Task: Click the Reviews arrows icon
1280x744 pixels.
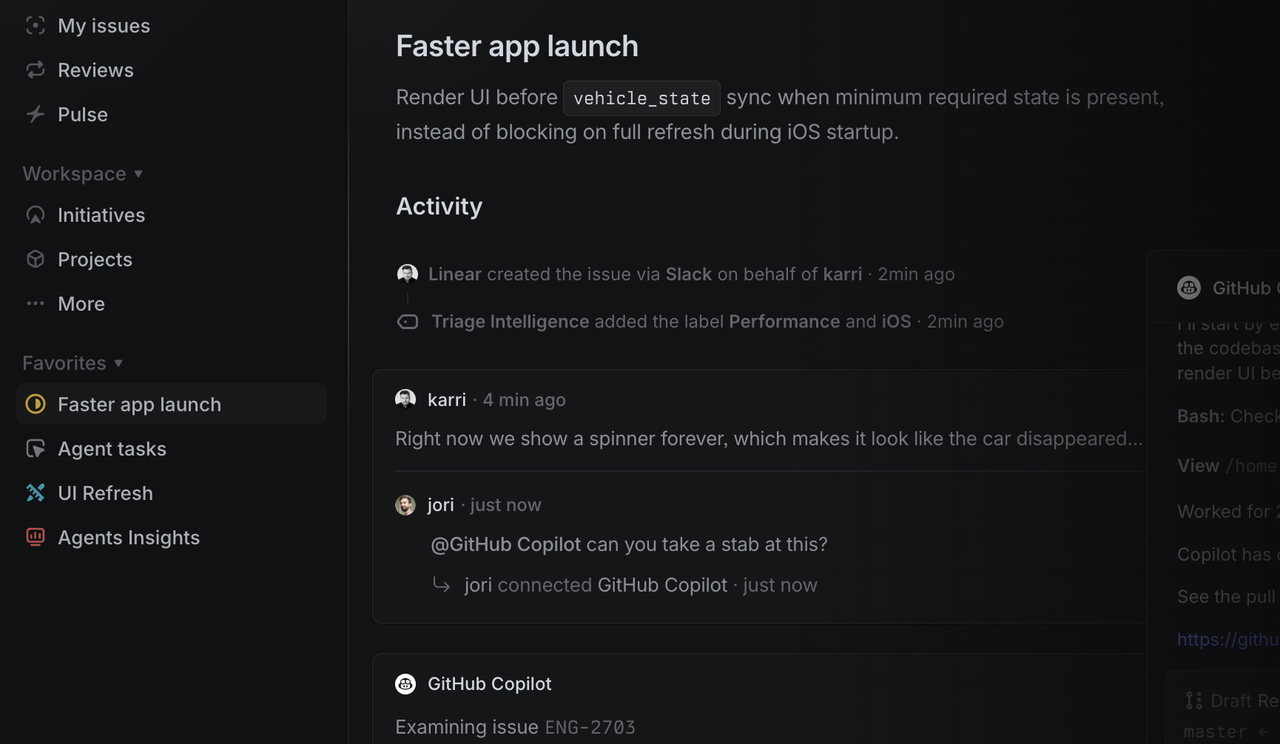Action: pos(35,70)
